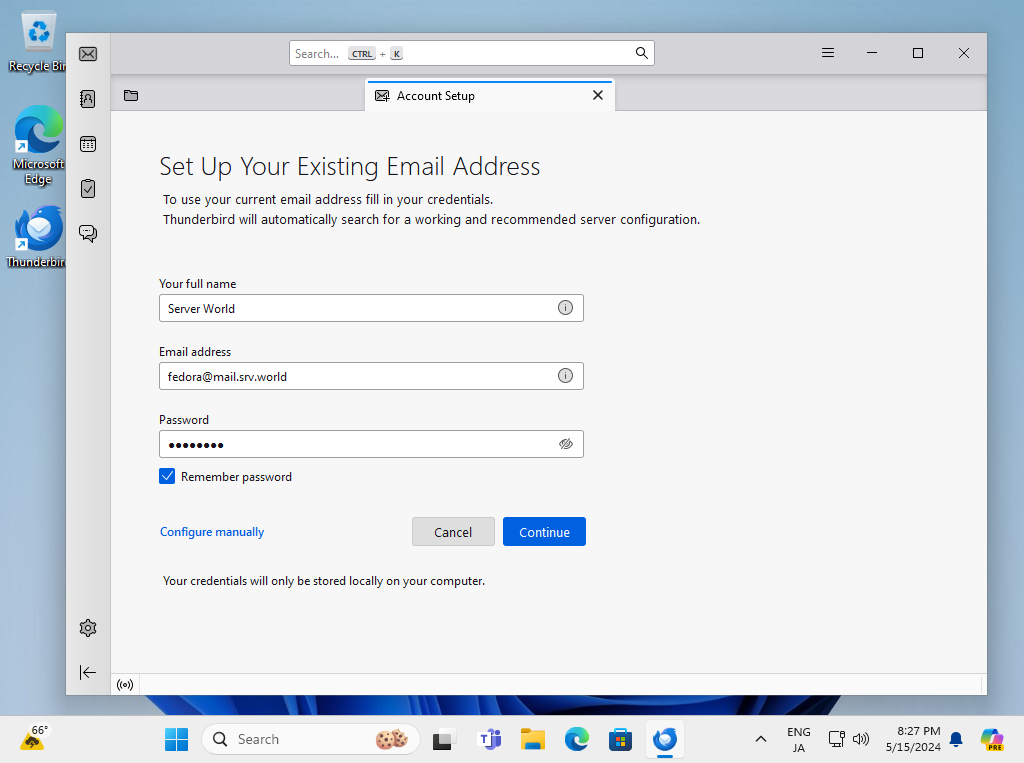Open the Tasks space icon
1024x763 pixels.
pyautogui.click(x=88, y=188)
